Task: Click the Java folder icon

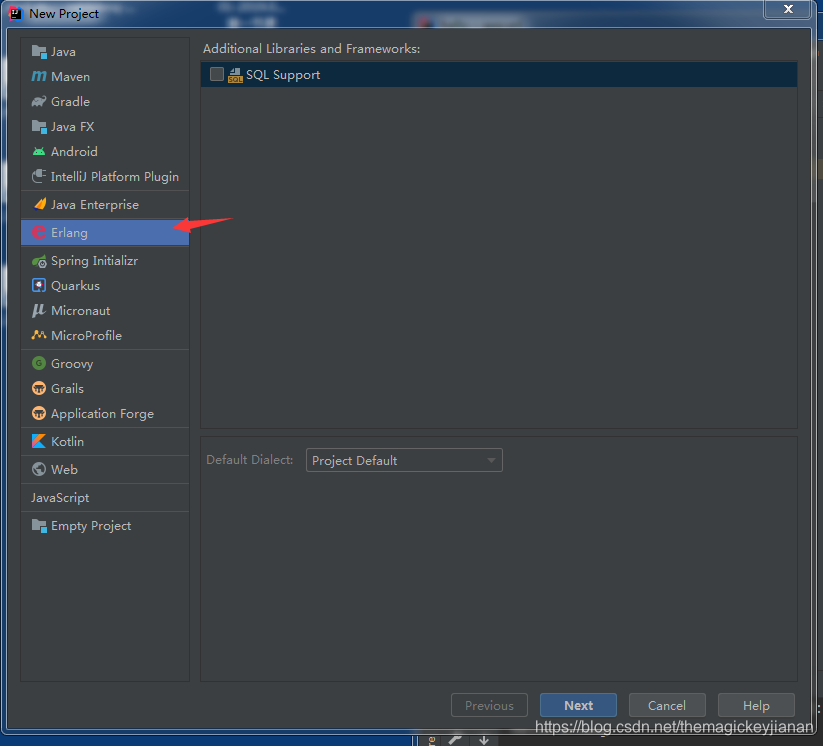Action: pos(39,51)
